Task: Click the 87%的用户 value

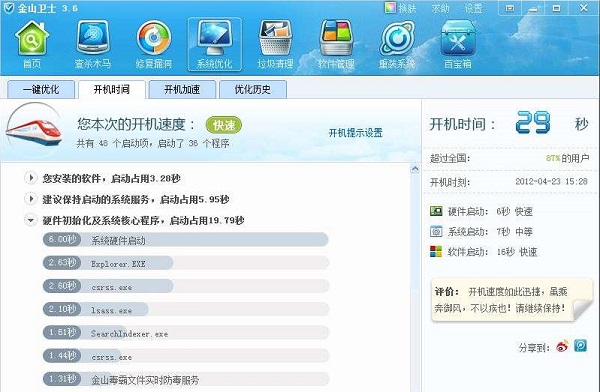Action: click(567, 158)
